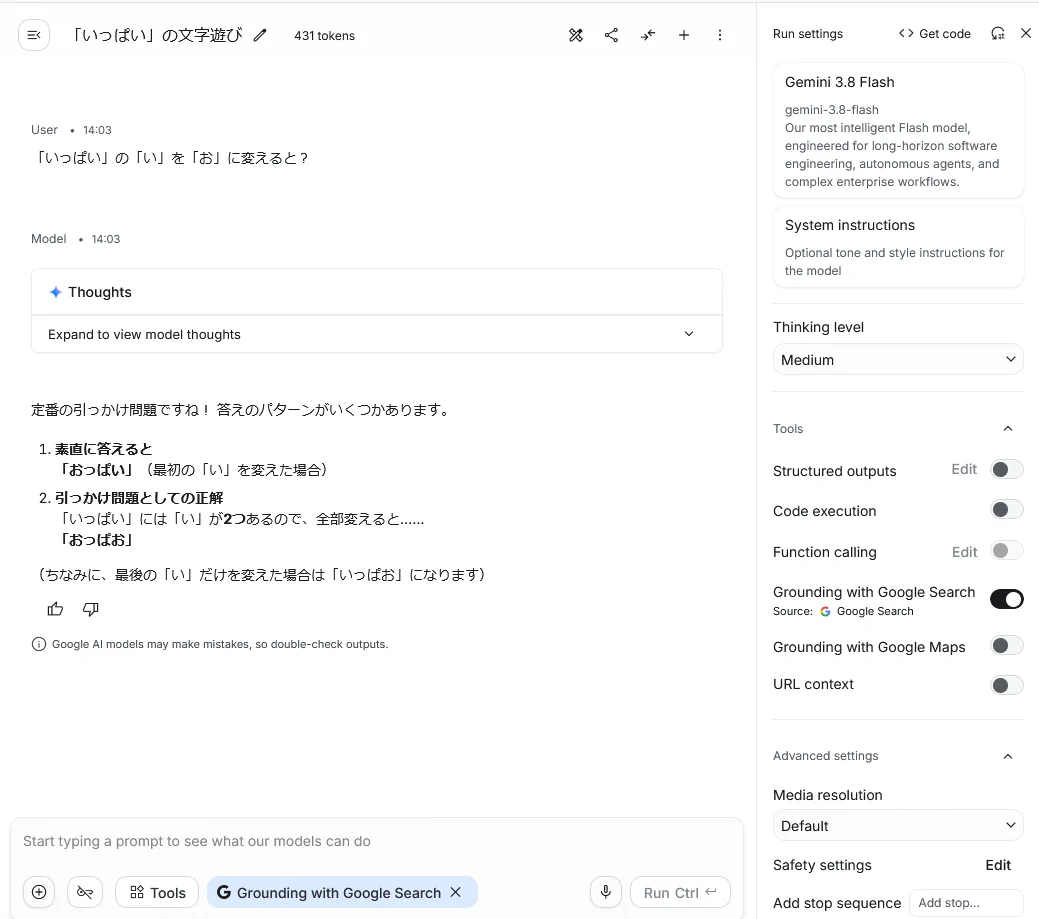
Task: Focus the prompt text input field
Action: point(376,841)
